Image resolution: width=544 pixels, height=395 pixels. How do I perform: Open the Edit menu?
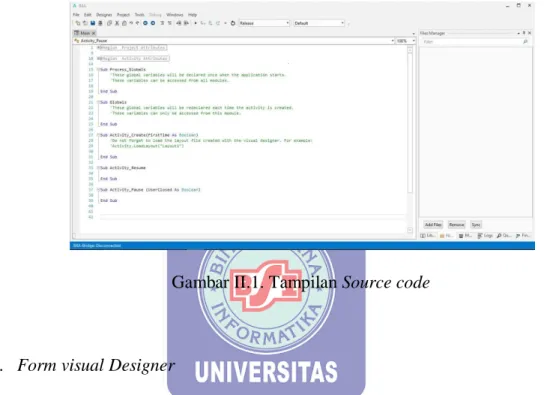pos(87,15)
